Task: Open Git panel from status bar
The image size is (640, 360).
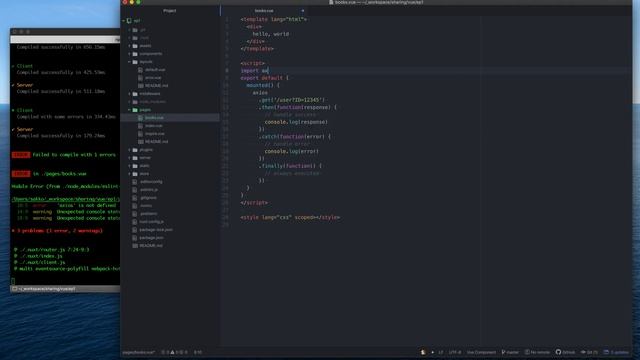Action: (x=589, y=352)
